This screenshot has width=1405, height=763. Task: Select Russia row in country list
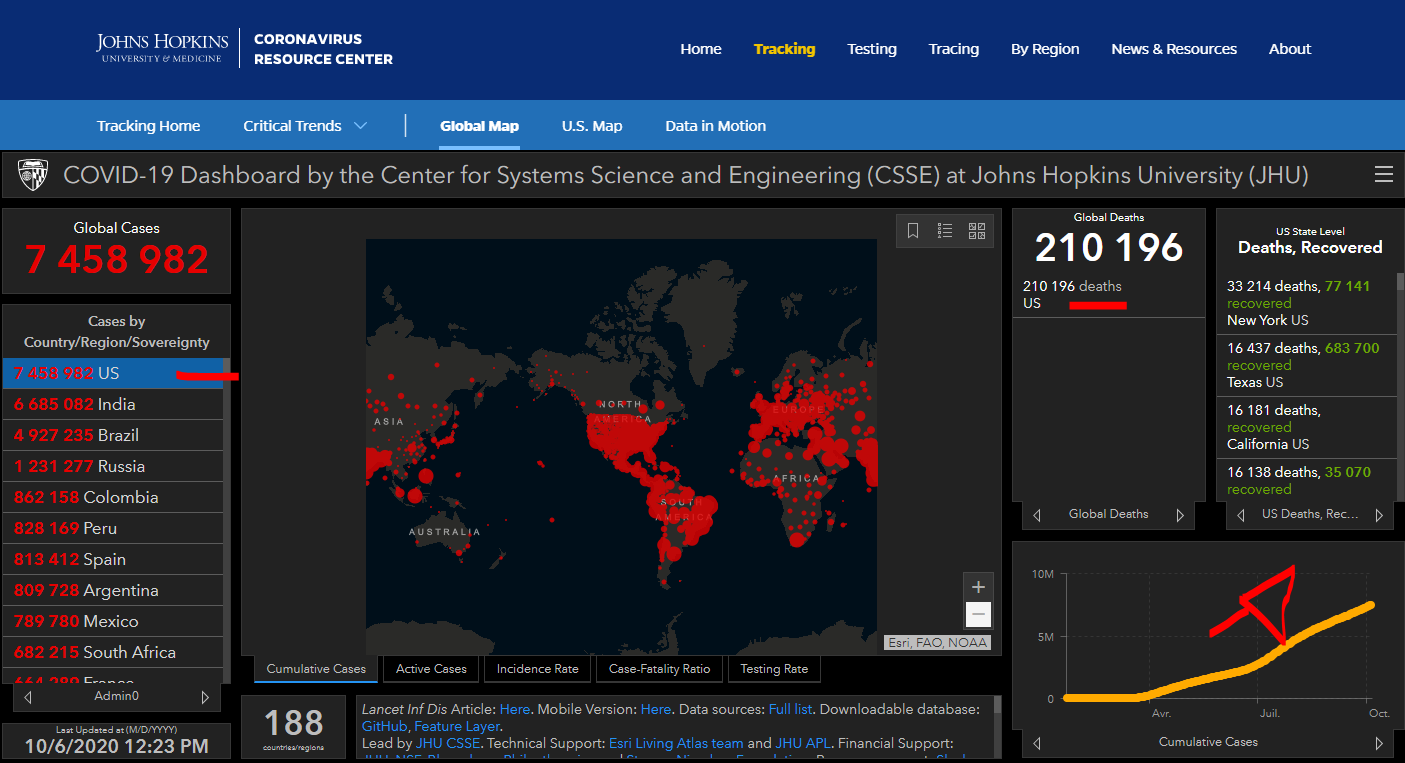[113, 466]
